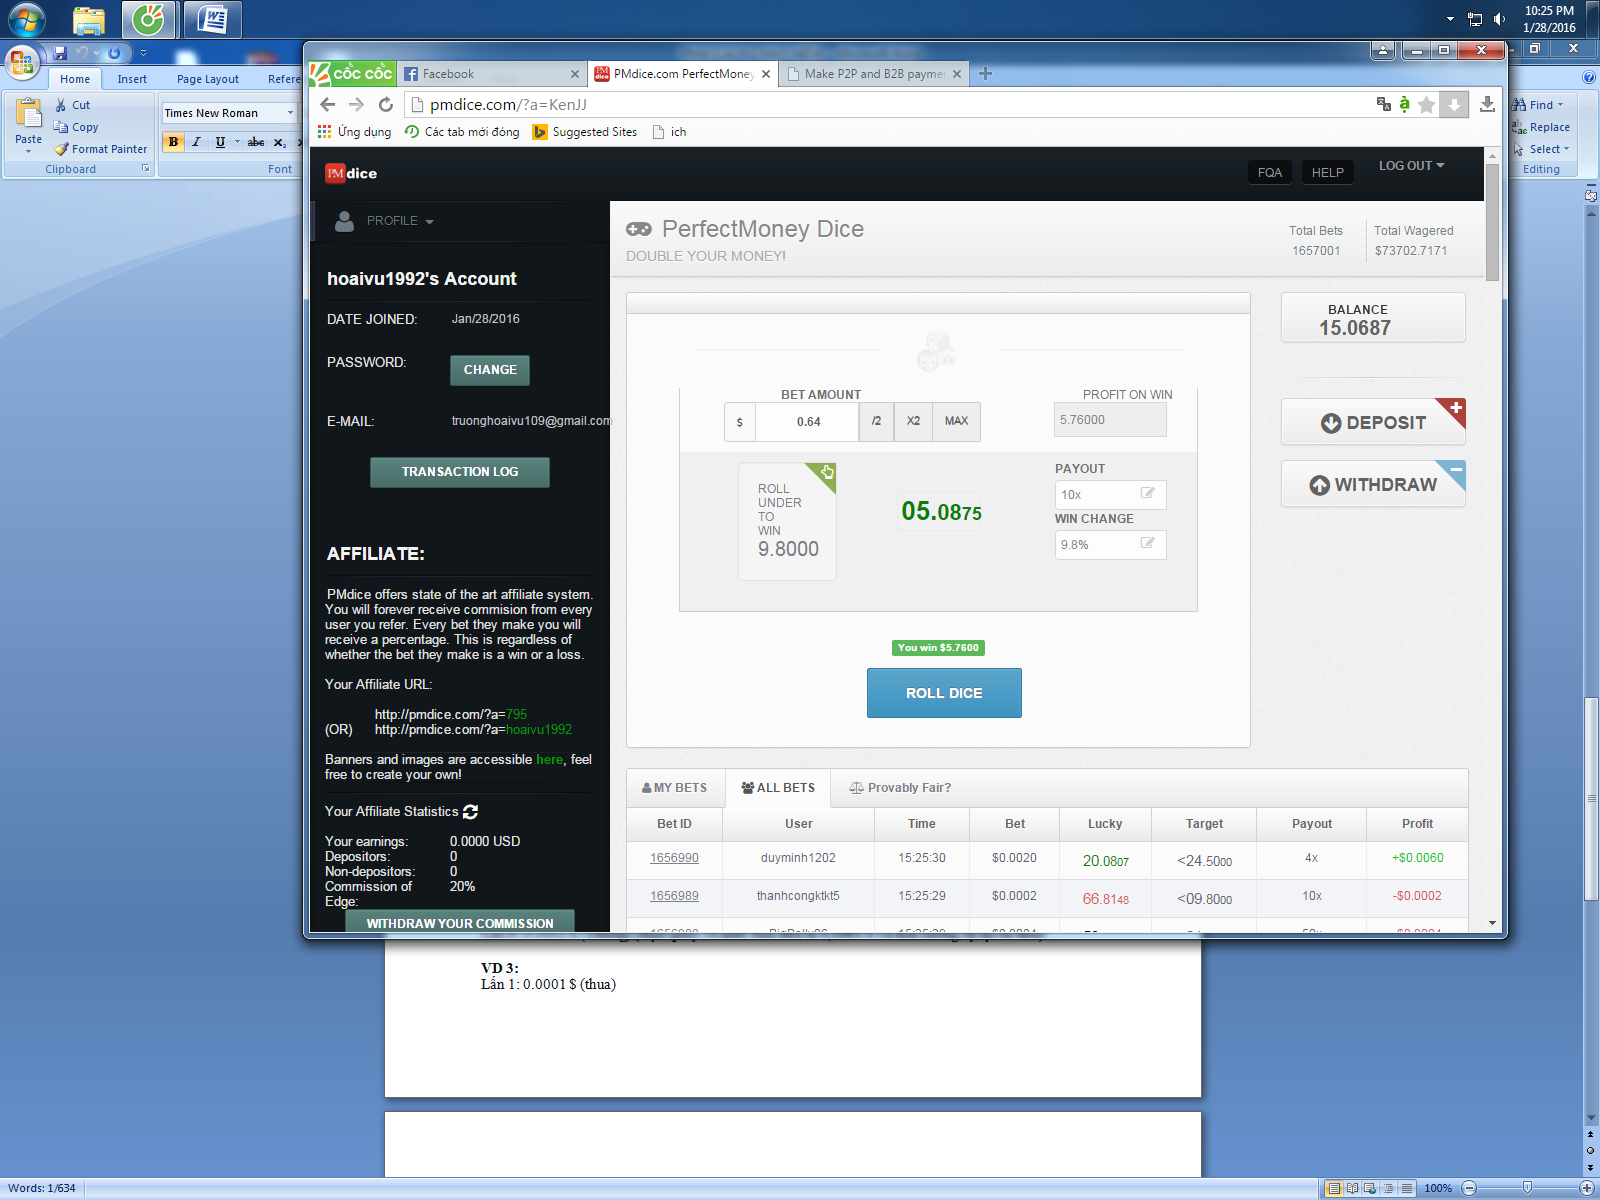Screen dimensions: 1600x1200
Task: Toggle Outline view in Word status bar
Action: click(x=1389, y=1189)
